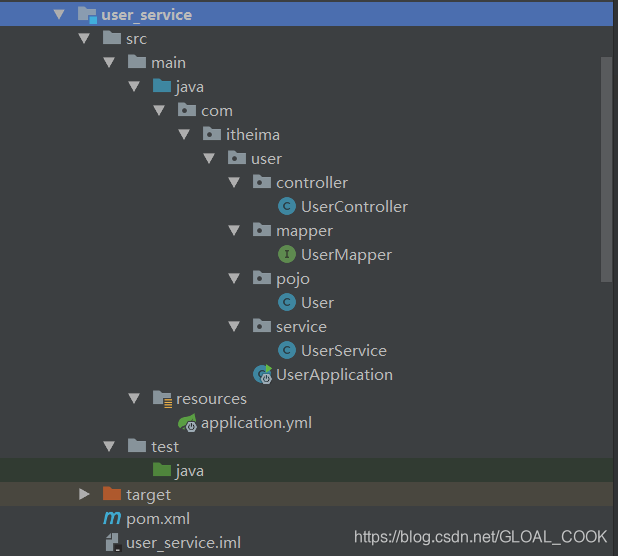Screen dimensions: 618x556
Task: Collapse the src folder arrow
Action: click(x=84, y=38)
